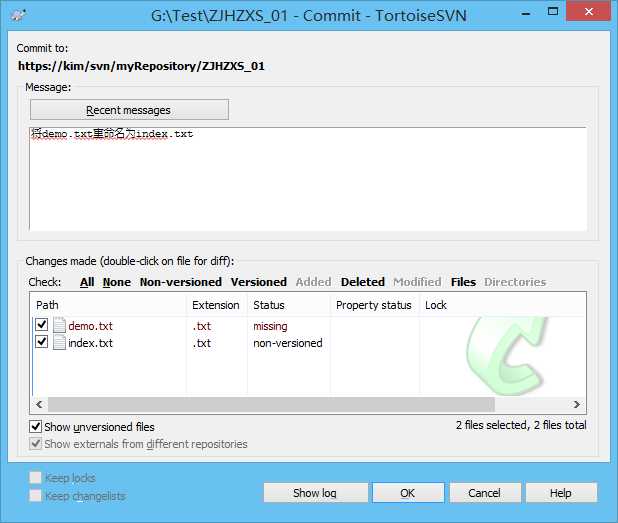
Task: Check Deleted files filter
Action: point(363,282)
